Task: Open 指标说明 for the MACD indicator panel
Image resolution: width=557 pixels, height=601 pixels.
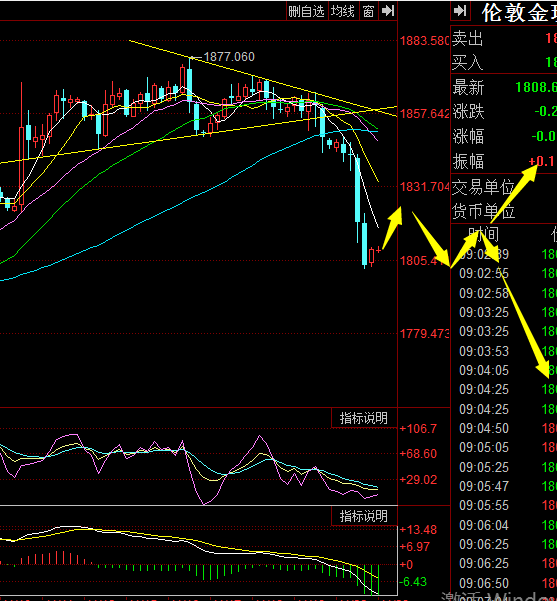Action: [363, 516]
